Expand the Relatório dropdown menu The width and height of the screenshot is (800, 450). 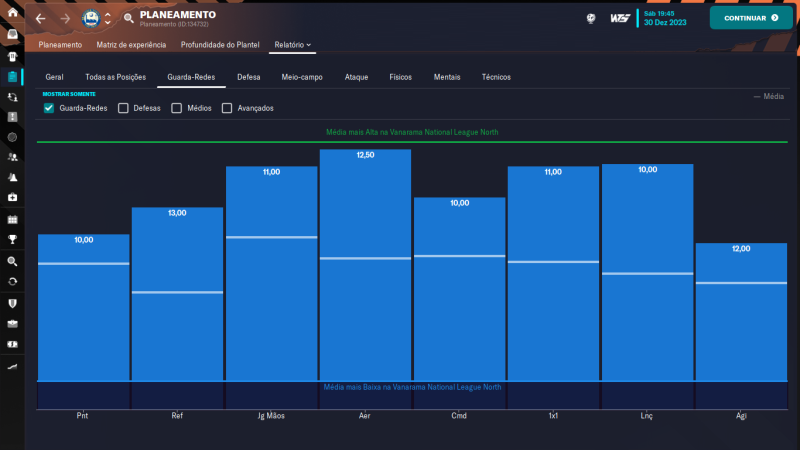point(293,45)
